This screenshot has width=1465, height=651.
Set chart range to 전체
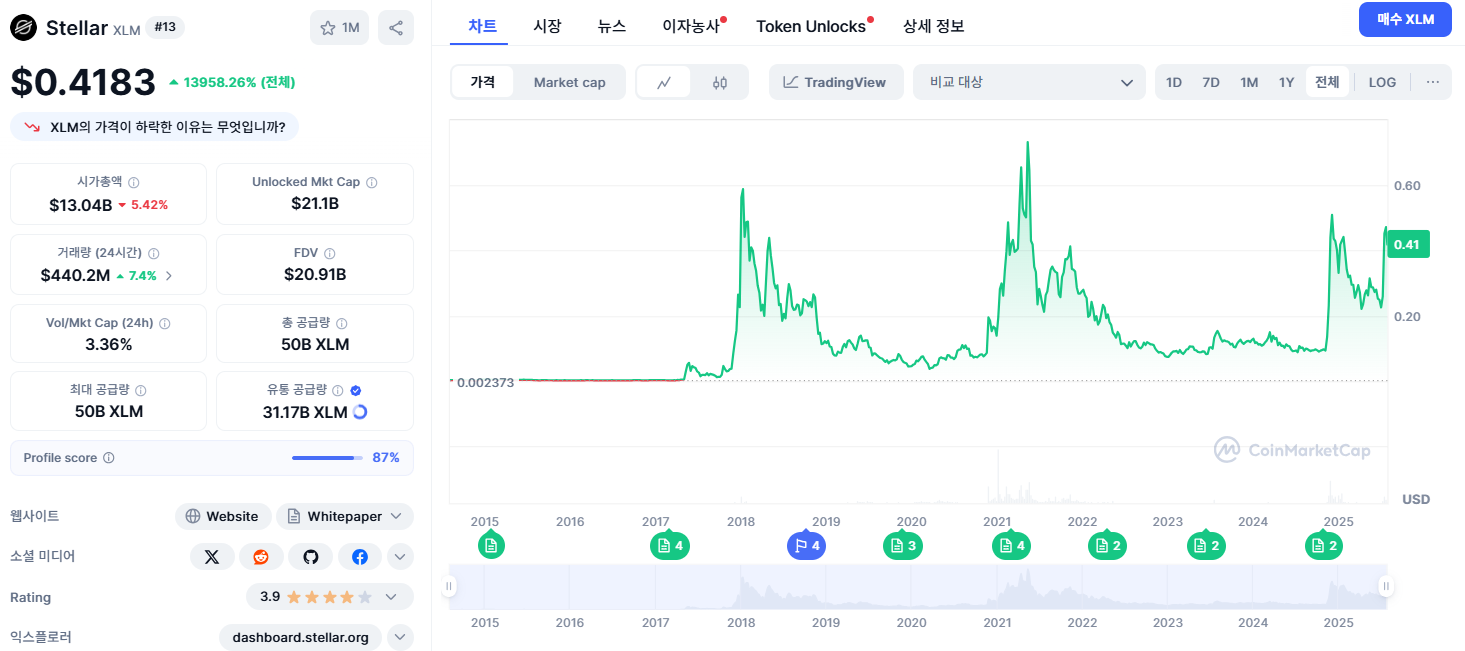(x=1327, y=82)
